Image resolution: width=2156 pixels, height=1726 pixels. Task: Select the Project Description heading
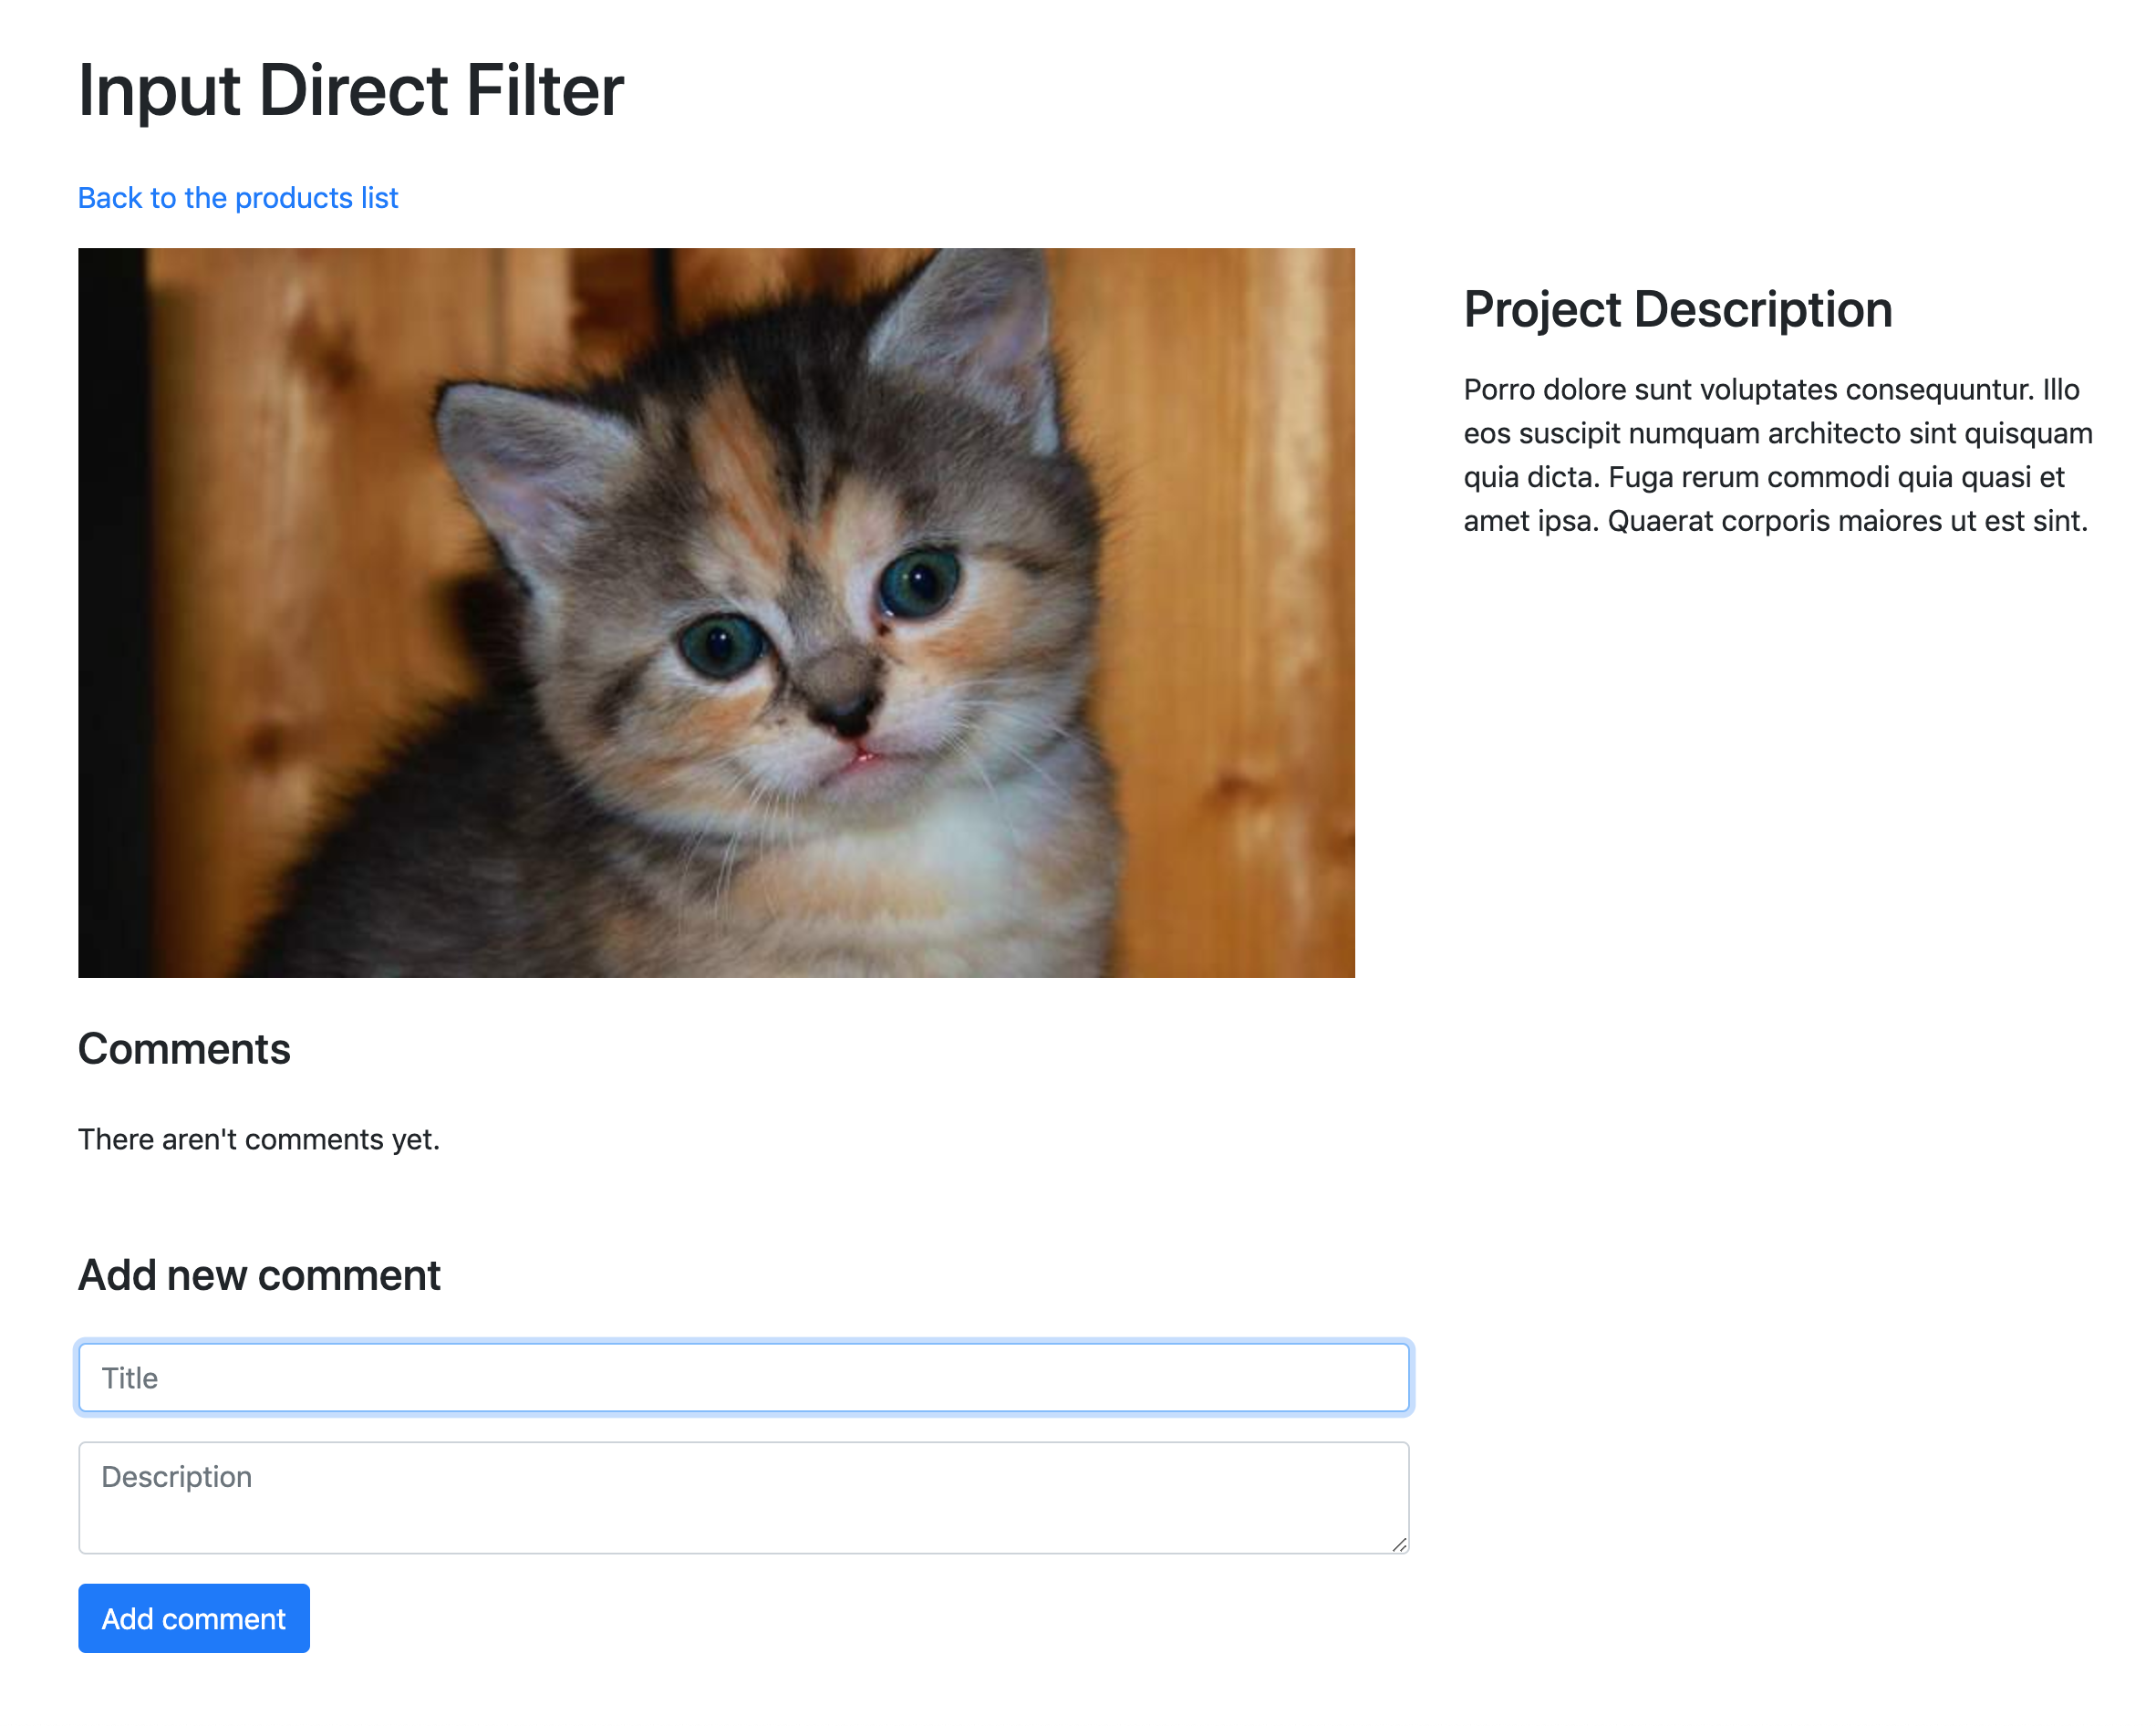point(1677,309)
